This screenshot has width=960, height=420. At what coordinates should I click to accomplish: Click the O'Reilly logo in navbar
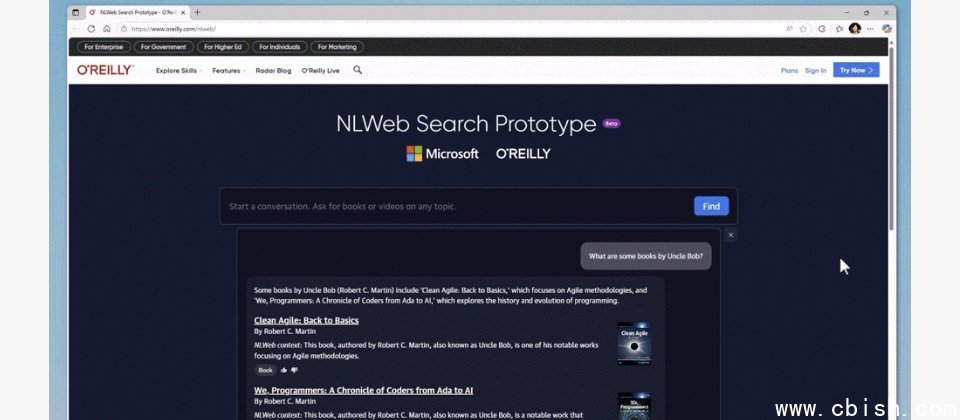tap(105, 70)
